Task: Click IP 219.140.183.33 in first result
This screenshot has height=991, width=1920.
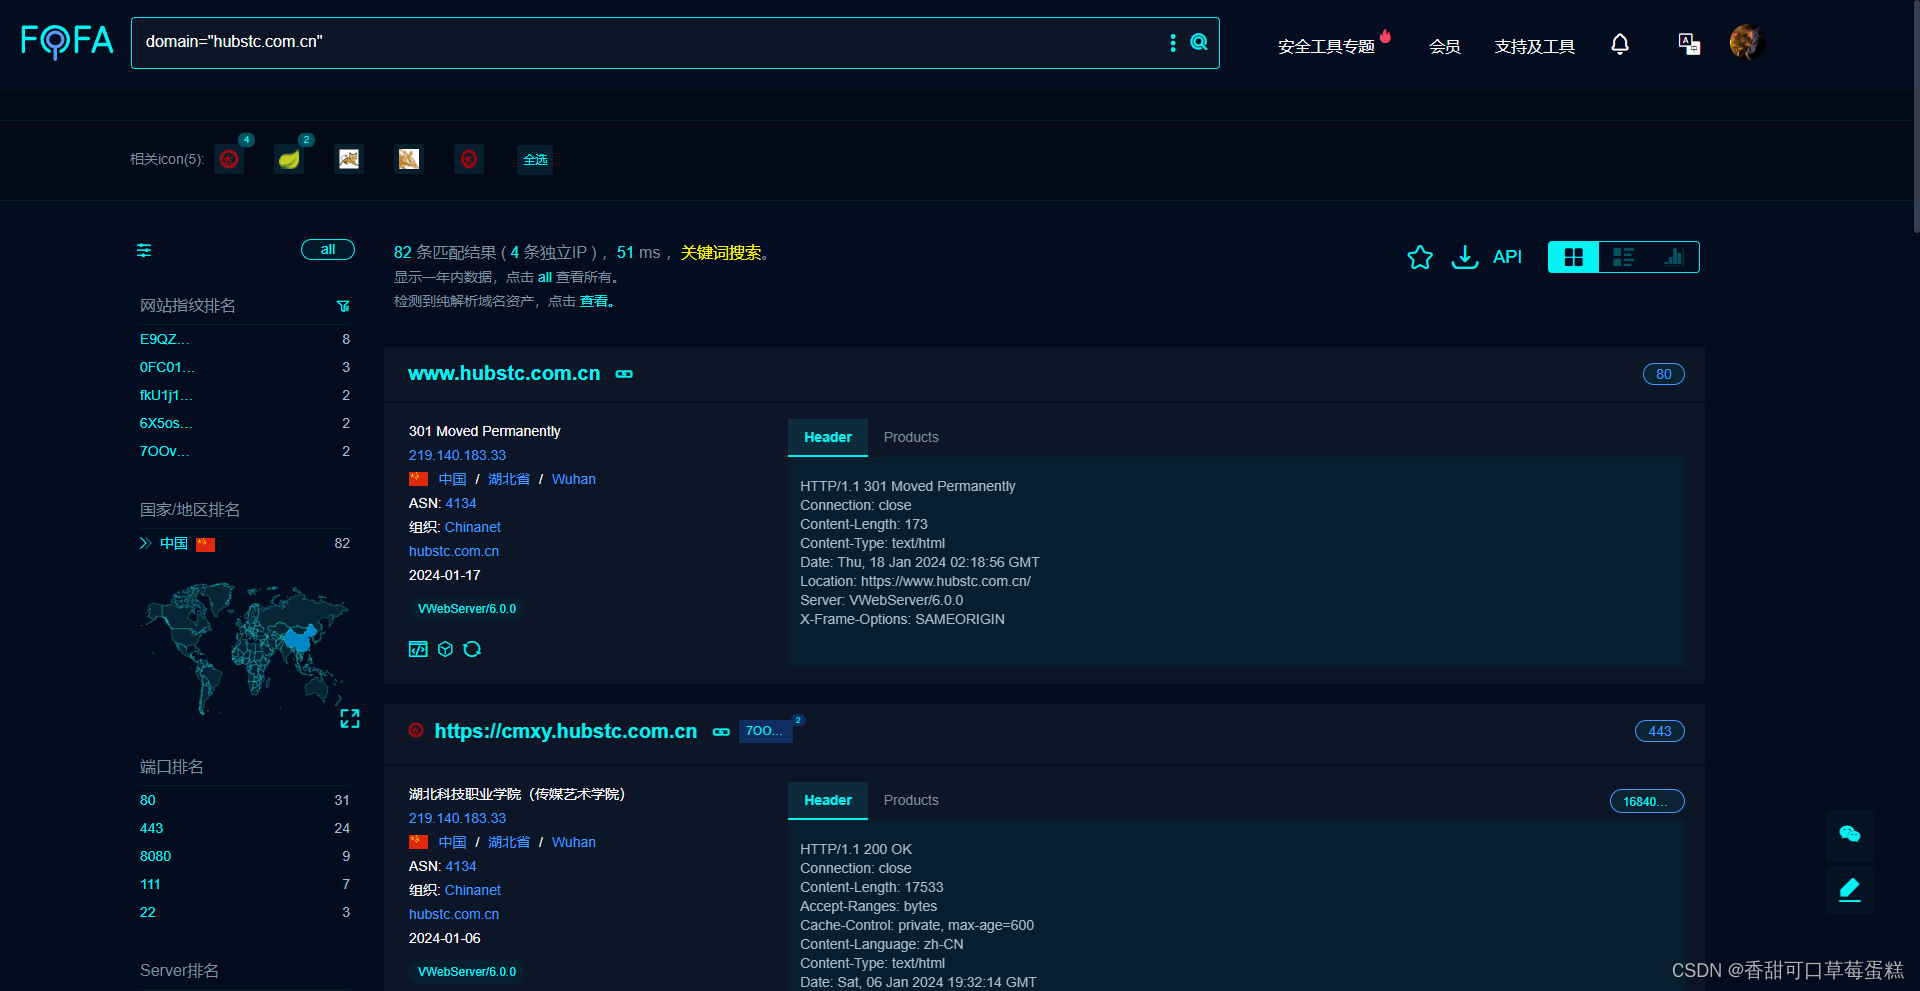Action: pos(457,455)
